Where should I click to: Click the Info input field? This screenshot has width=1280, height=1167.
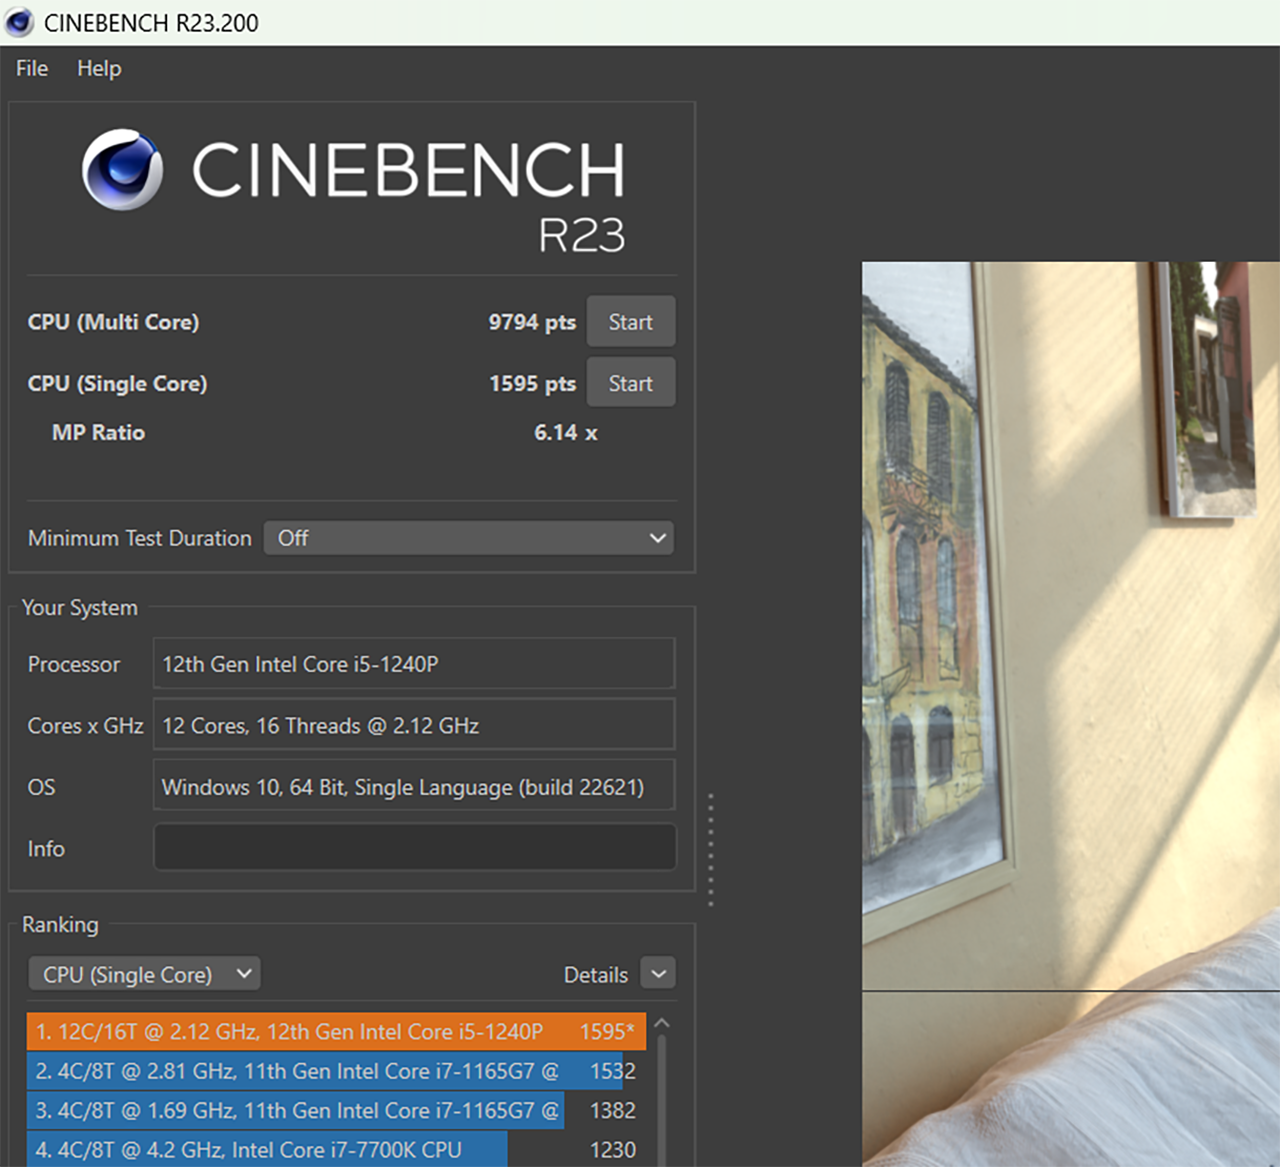(415, 848)
